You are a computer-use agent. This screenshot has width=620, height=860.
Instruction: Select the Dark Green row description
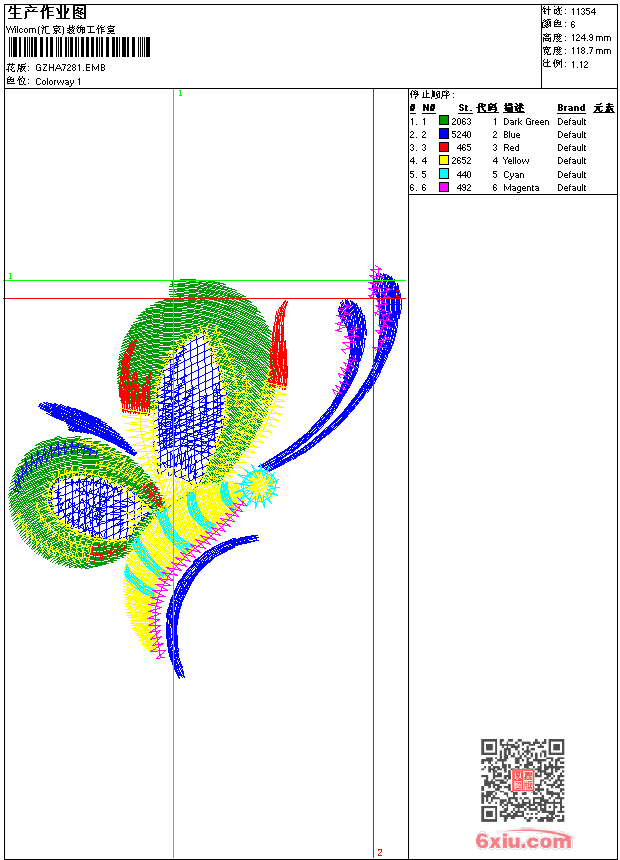526,121
